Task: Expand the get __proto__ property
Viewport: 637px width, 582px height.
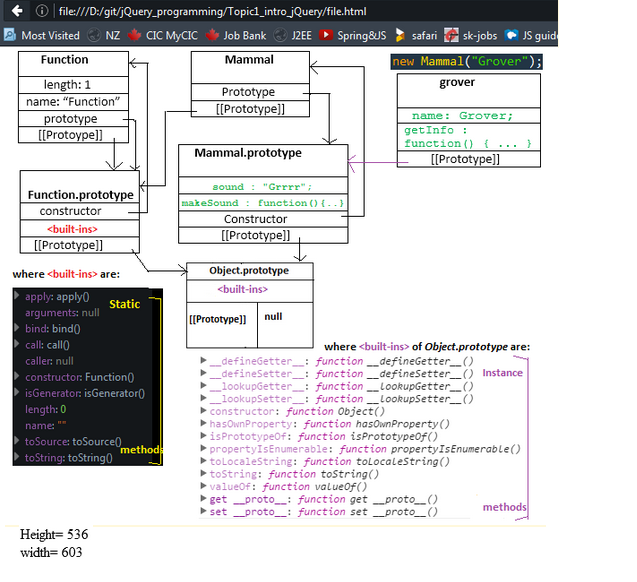Action: pos(204,498)
